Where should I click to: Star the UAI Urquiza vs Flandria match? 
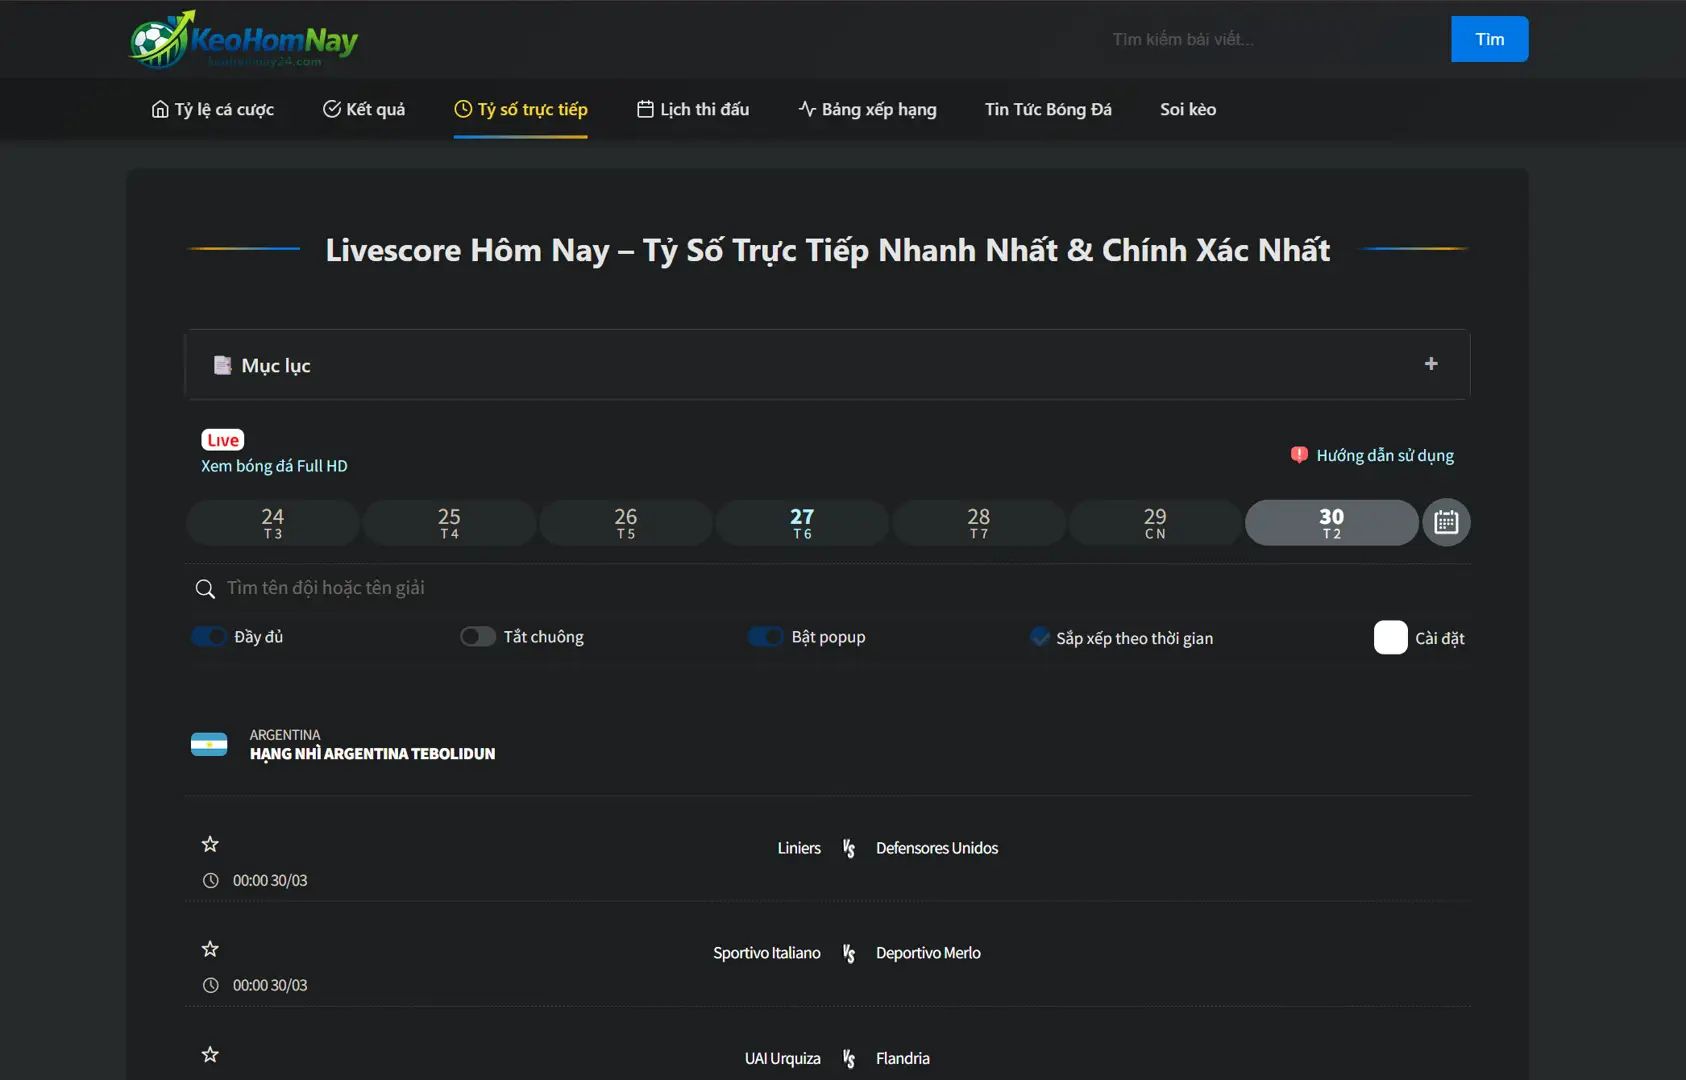pos(210,1054)
